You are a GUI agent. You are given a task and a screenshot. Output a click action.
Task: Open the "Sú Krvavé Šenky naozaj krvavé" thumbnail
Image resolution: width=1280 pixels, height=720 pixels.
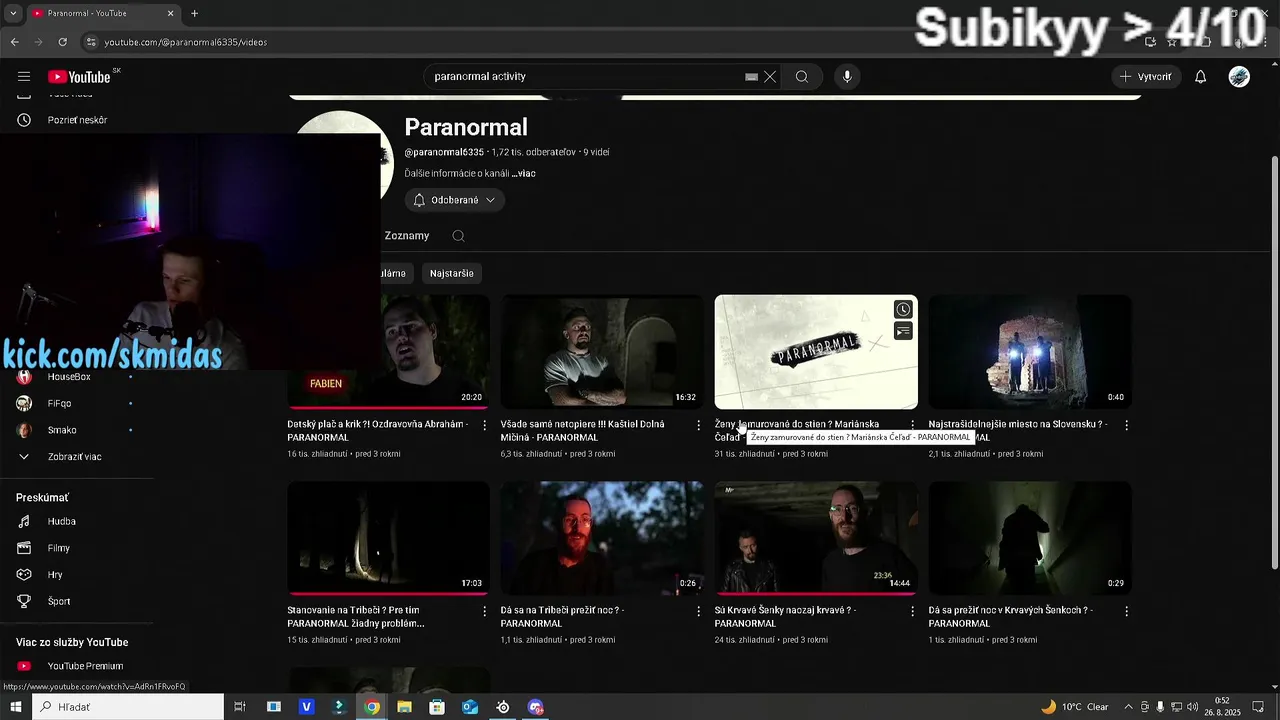click(x=816, y=538)
